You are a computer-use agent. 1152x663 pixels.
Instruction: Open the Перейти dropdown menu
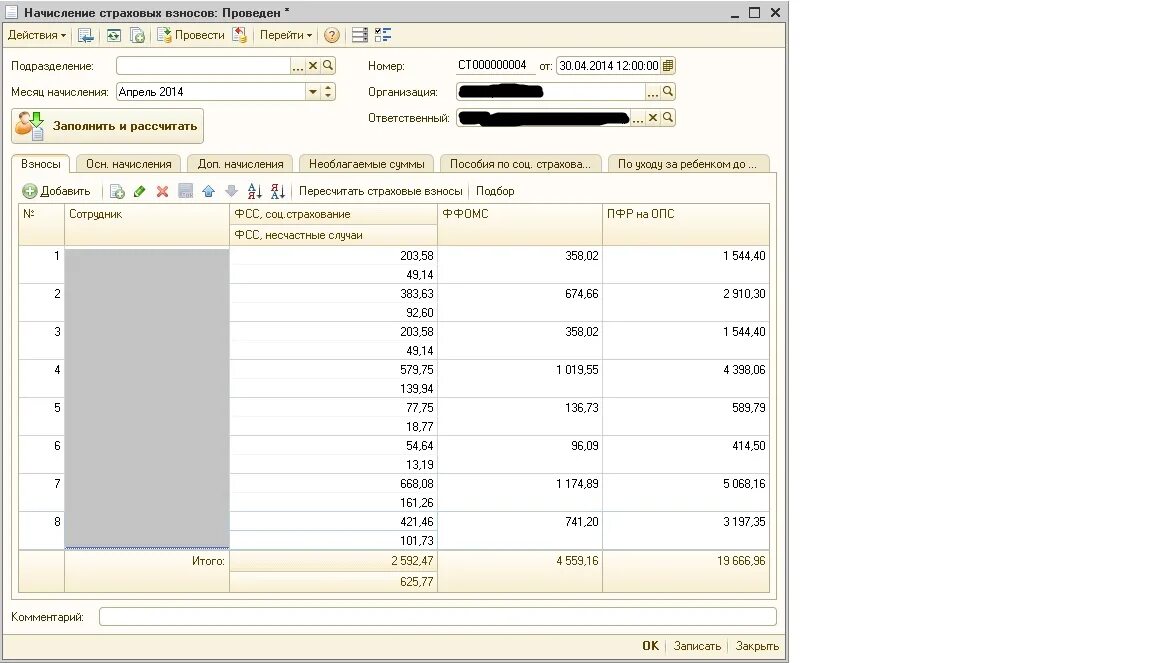click(x=286, y=35)
